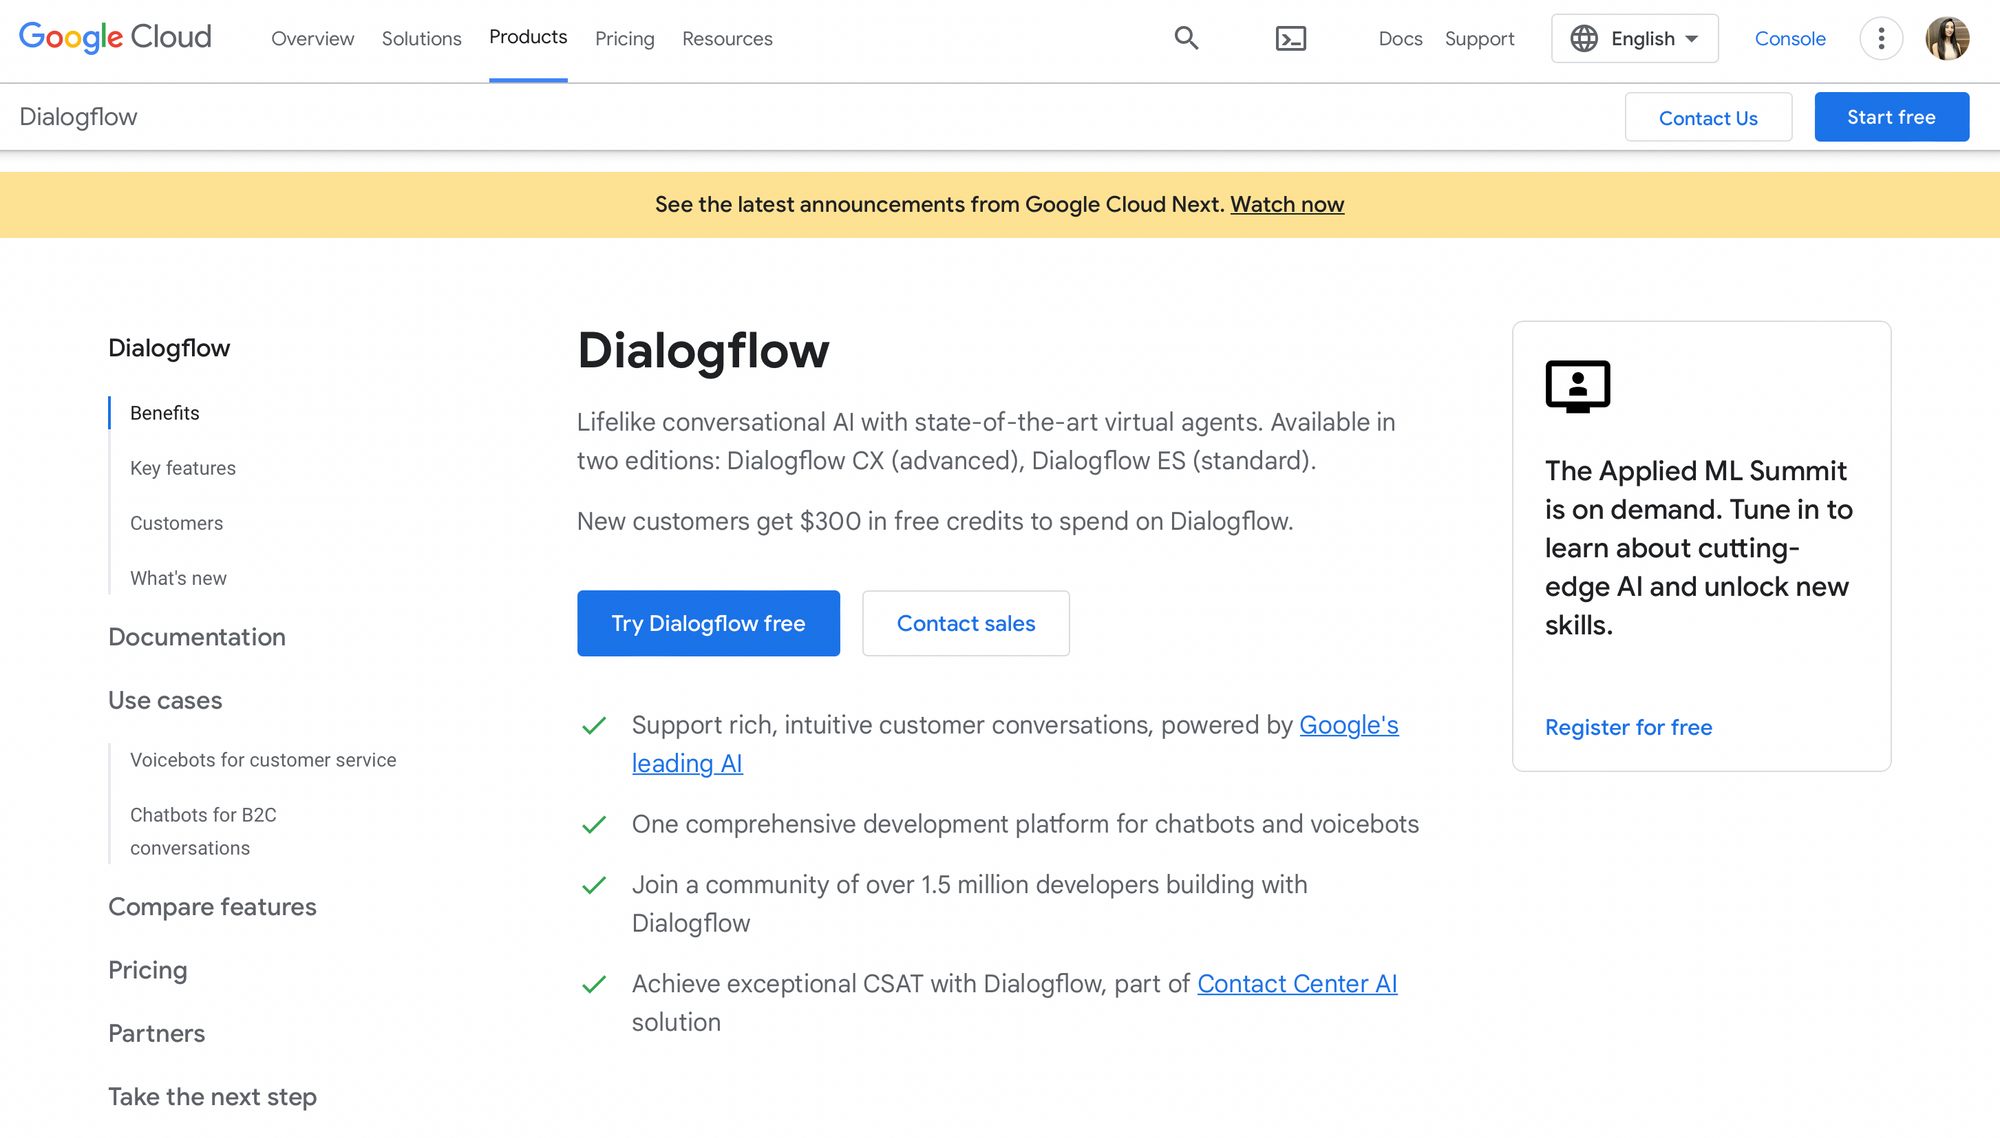The image size is (2000, 1138).
Task: Click the Watch now announcement link
Action: (1286, 205)
